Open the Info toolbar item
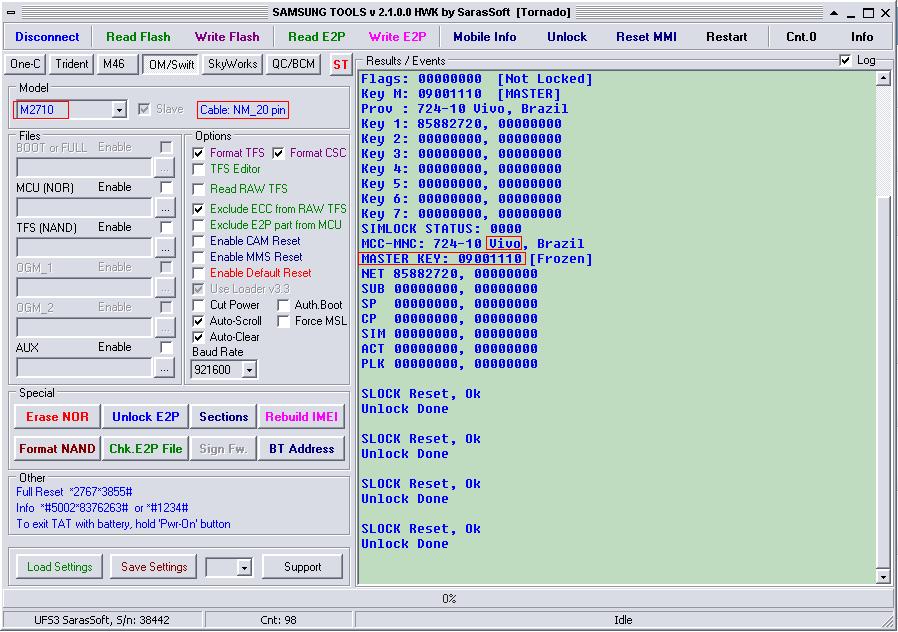This screenshot has height=632, width=898. coord(861,37)
